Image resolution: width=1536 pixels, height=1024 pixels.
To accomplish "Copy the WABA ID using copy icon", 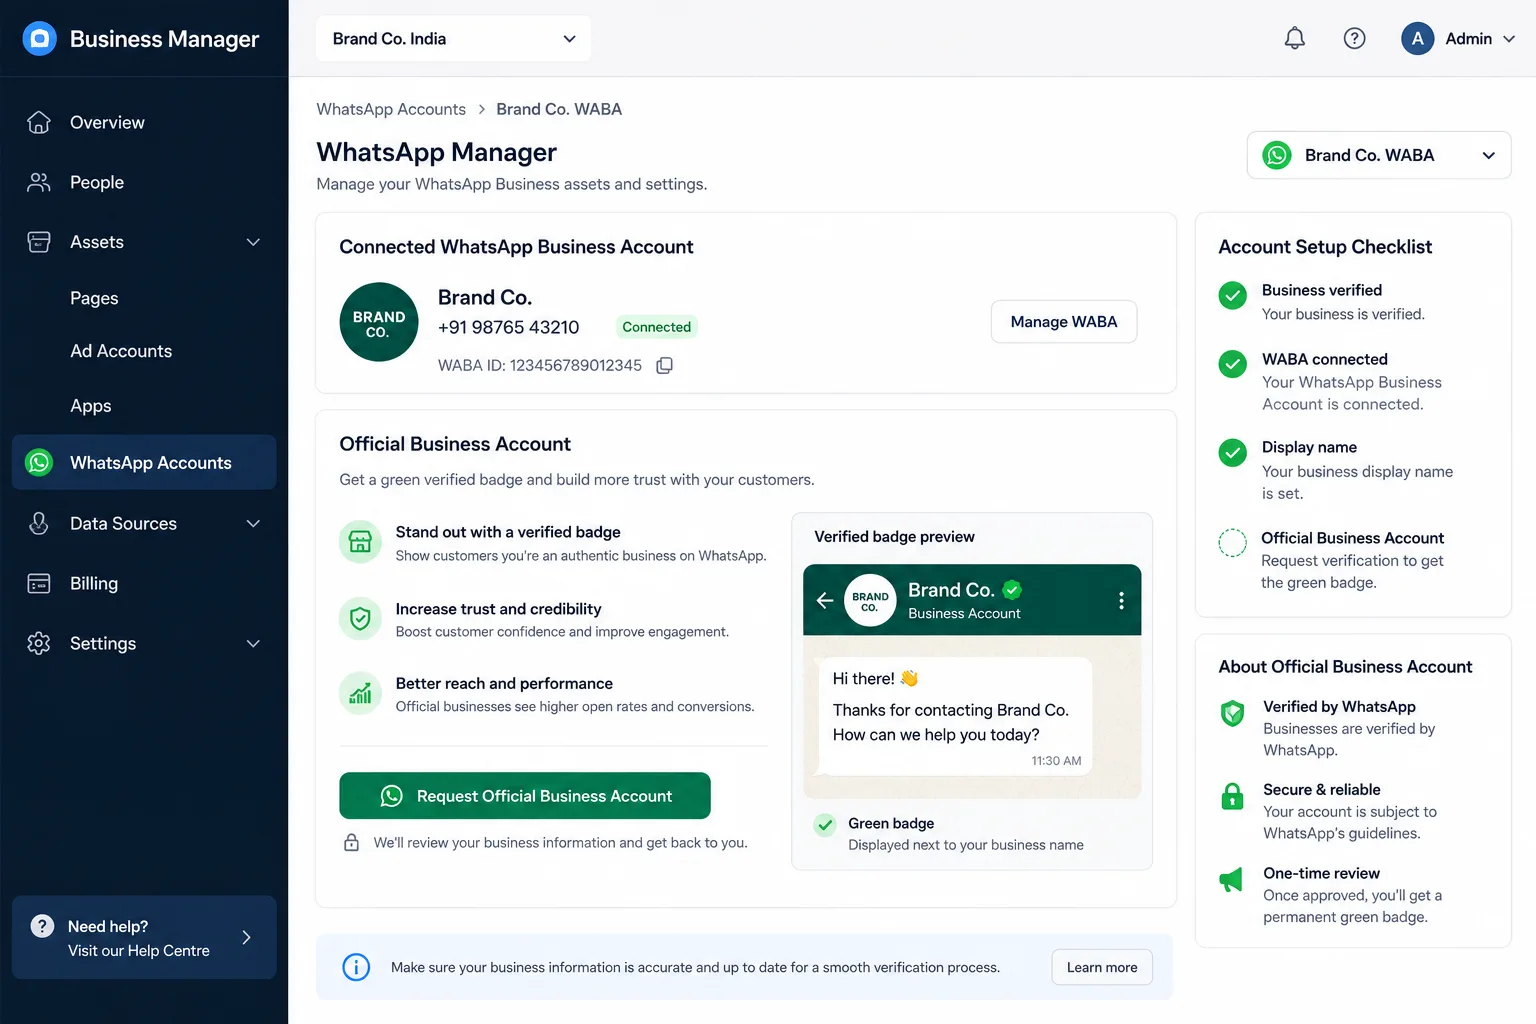I will (x=664, y=366).
